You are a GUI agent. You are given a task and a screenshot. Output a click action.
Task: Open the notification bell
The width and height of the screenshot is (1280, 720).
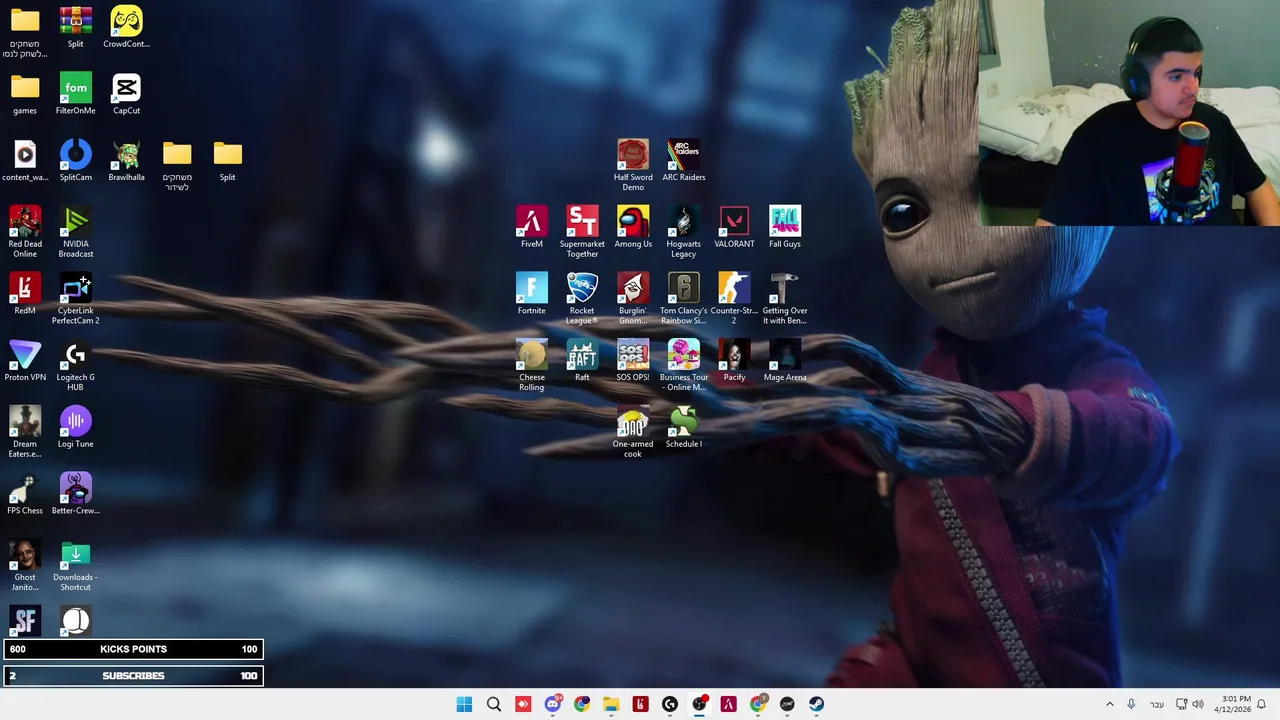point(1262,704)
